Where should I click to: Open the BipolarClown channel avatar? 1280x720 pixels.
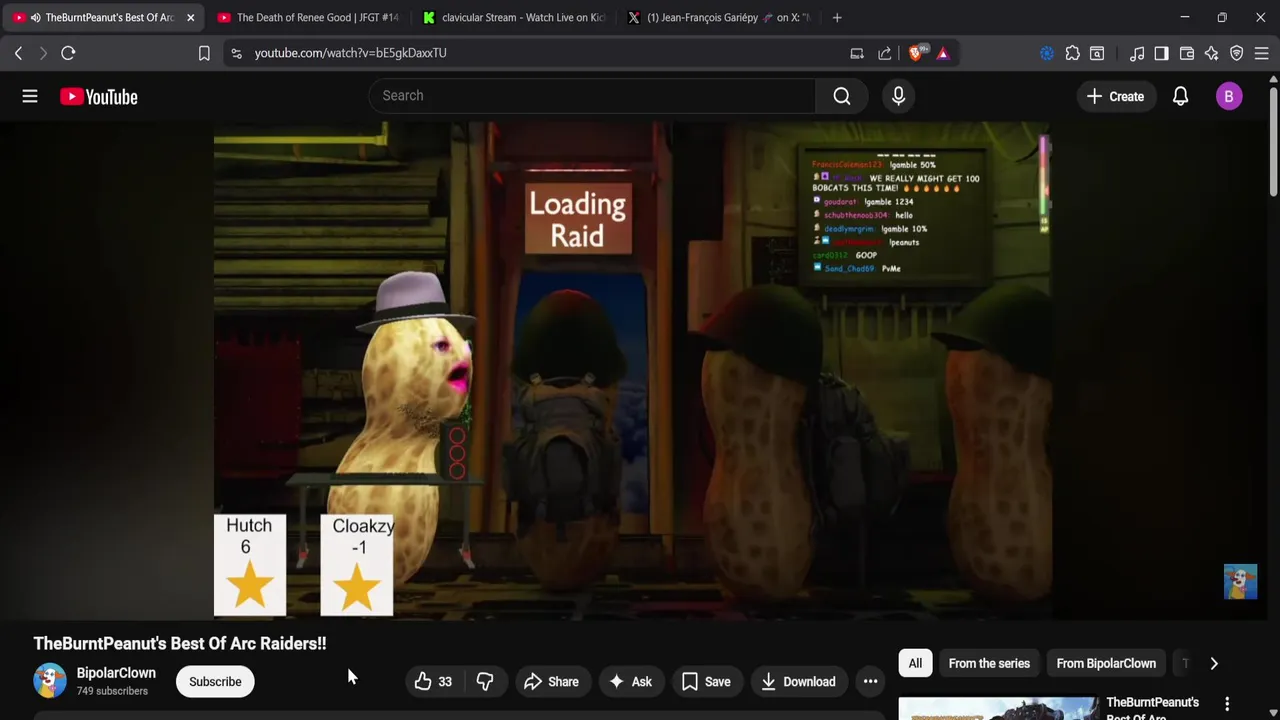coord(49,681)
